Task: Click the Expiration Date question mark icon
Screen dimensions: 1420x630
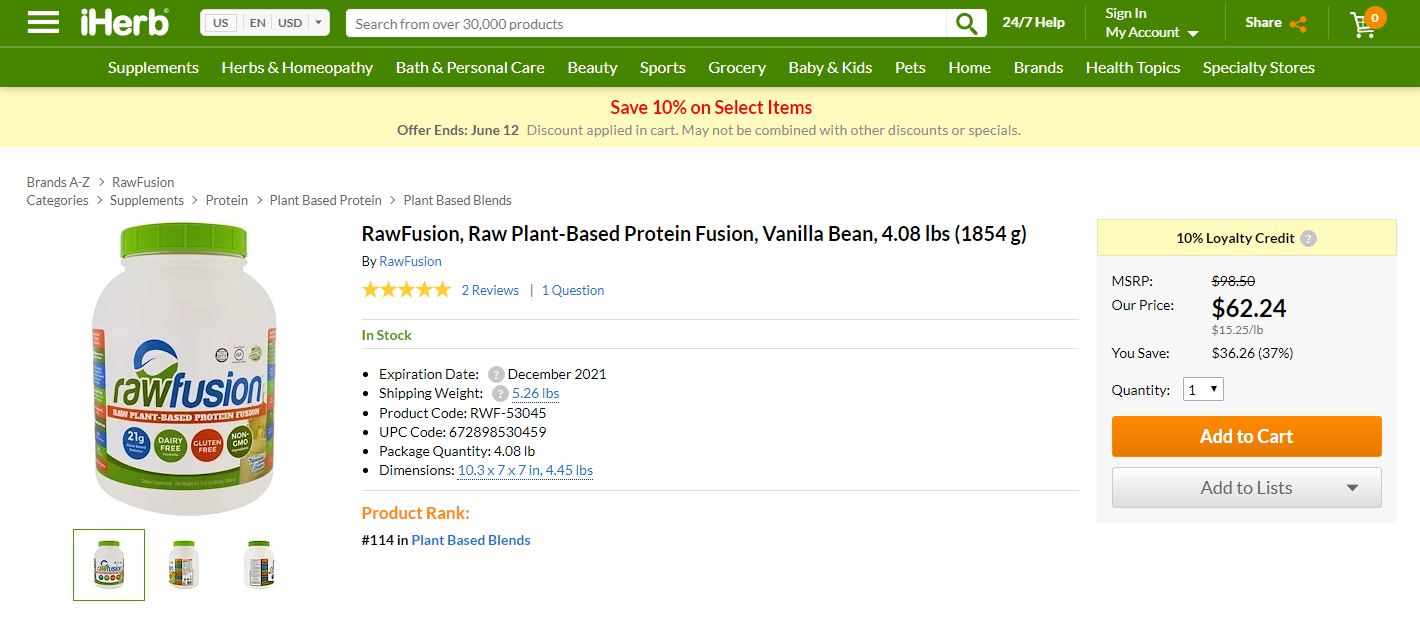Action: 496,374
